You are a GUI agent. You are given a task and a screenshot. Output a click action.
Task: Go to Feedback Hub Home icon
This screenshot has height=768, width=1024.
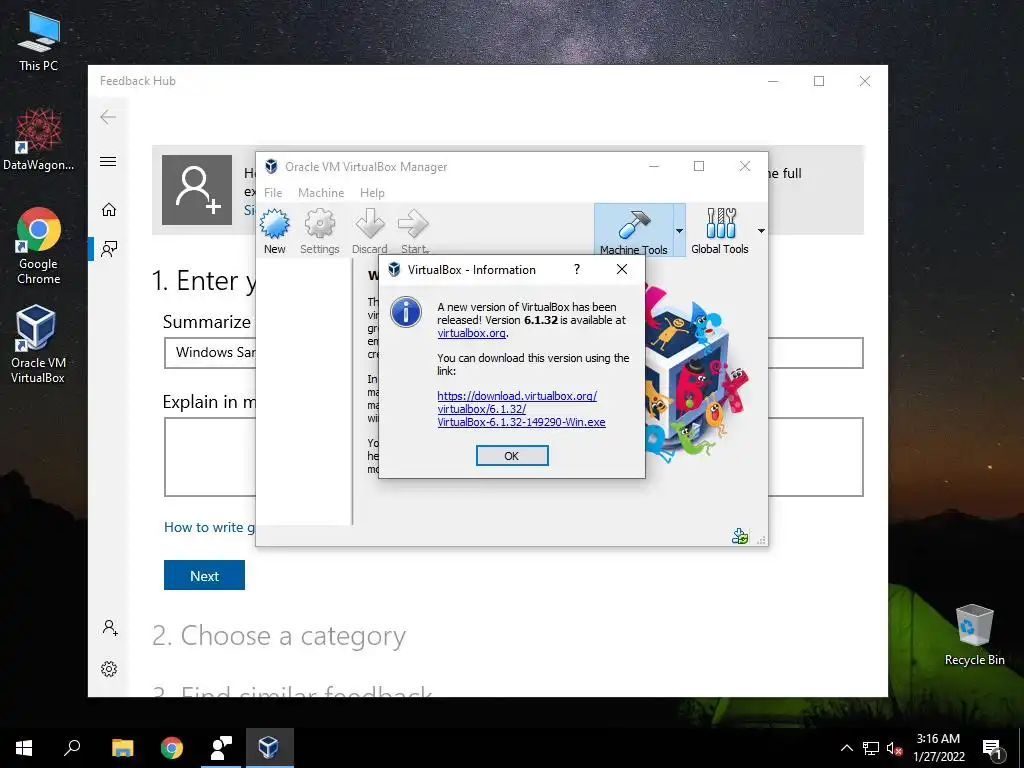pos(109,210)
